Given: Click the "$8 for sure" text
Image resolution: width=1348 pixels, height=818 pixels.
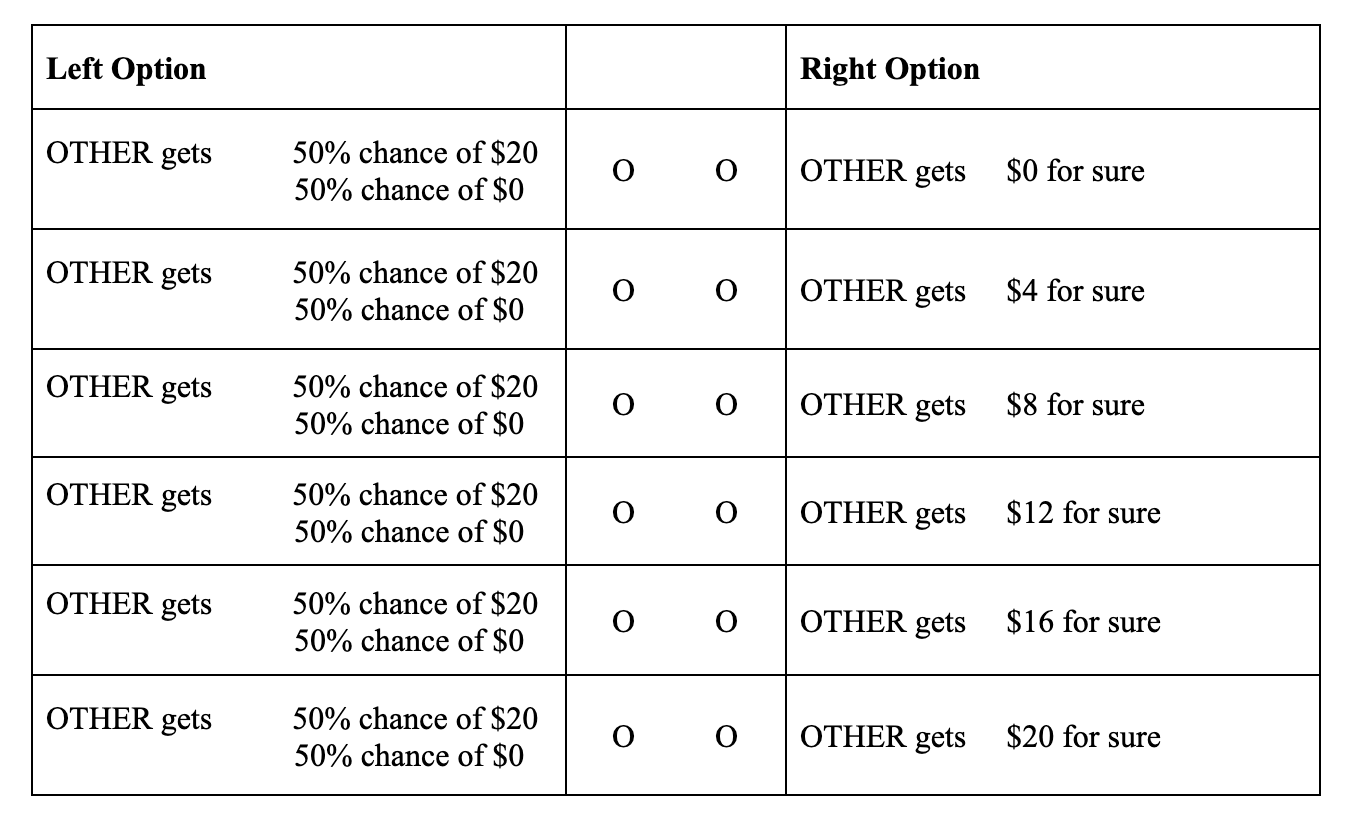Looking at the screenshot, I should [x=1075, y=405].
